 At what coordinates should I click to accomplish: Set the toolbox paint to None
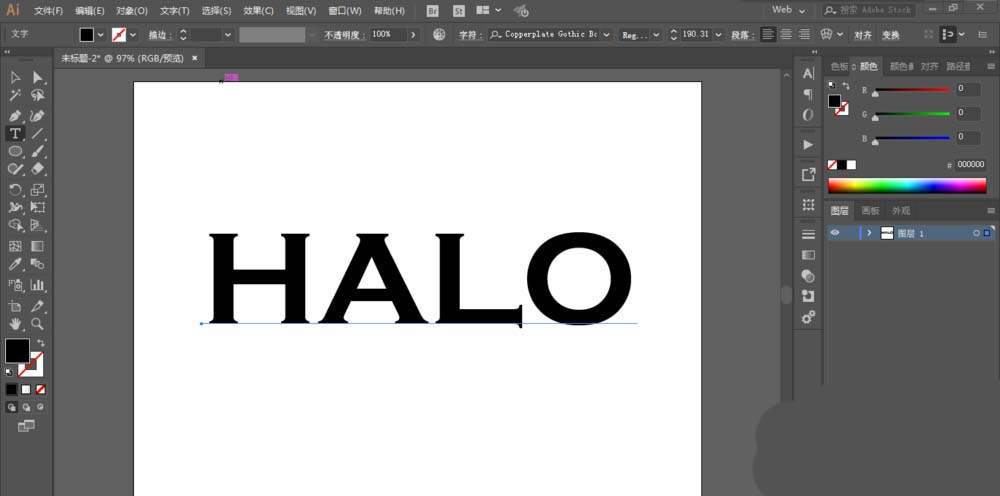[x=40, y=389]
